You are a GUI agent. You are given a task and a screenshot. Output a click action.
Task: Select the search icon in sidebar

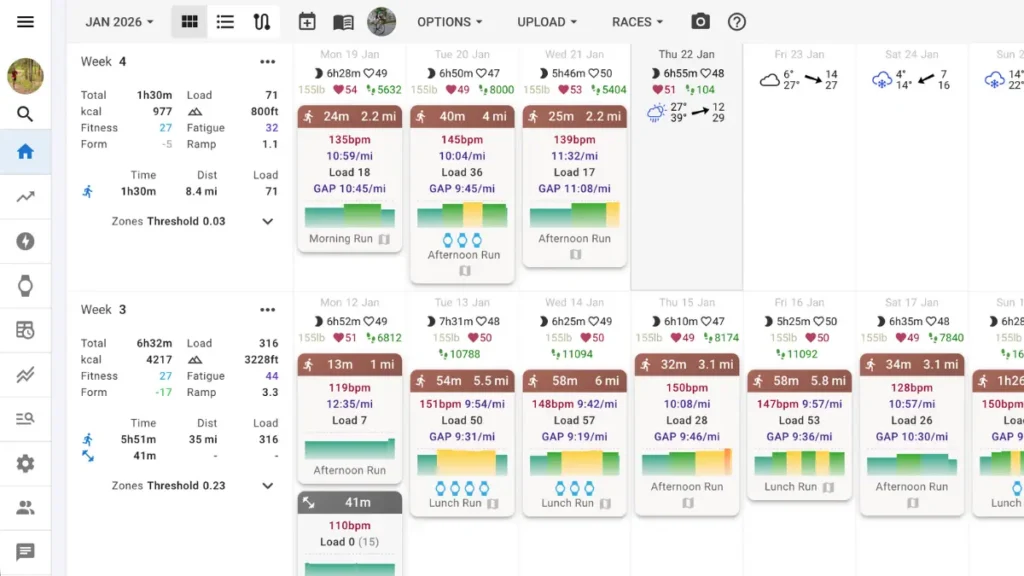[25, 113]
